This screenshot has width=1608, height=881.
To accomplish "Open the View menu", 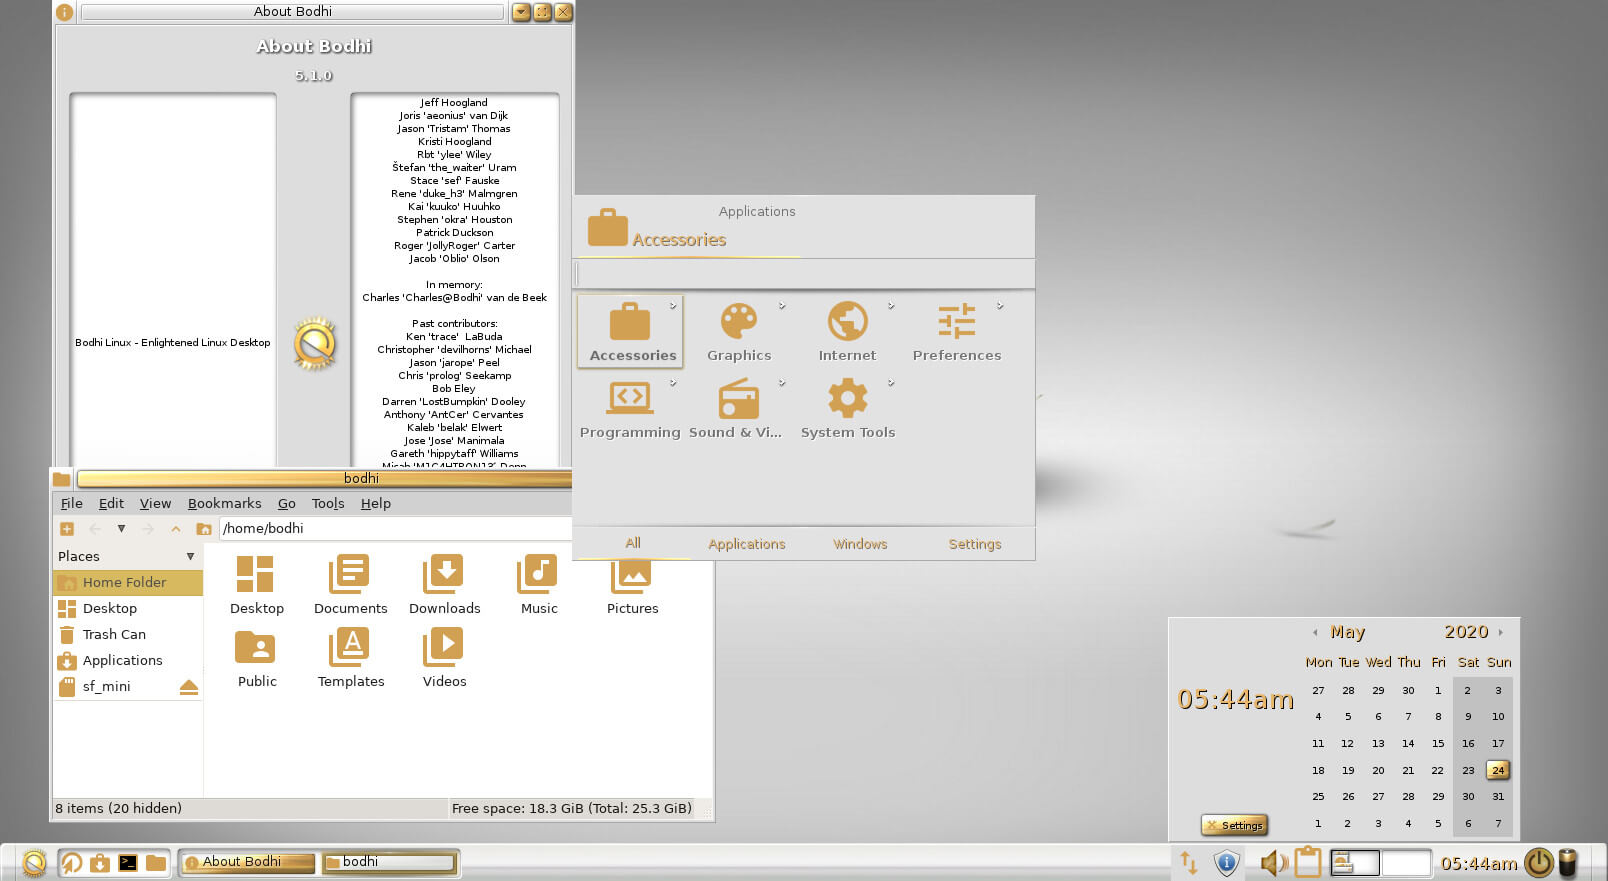I will [155, 503].
